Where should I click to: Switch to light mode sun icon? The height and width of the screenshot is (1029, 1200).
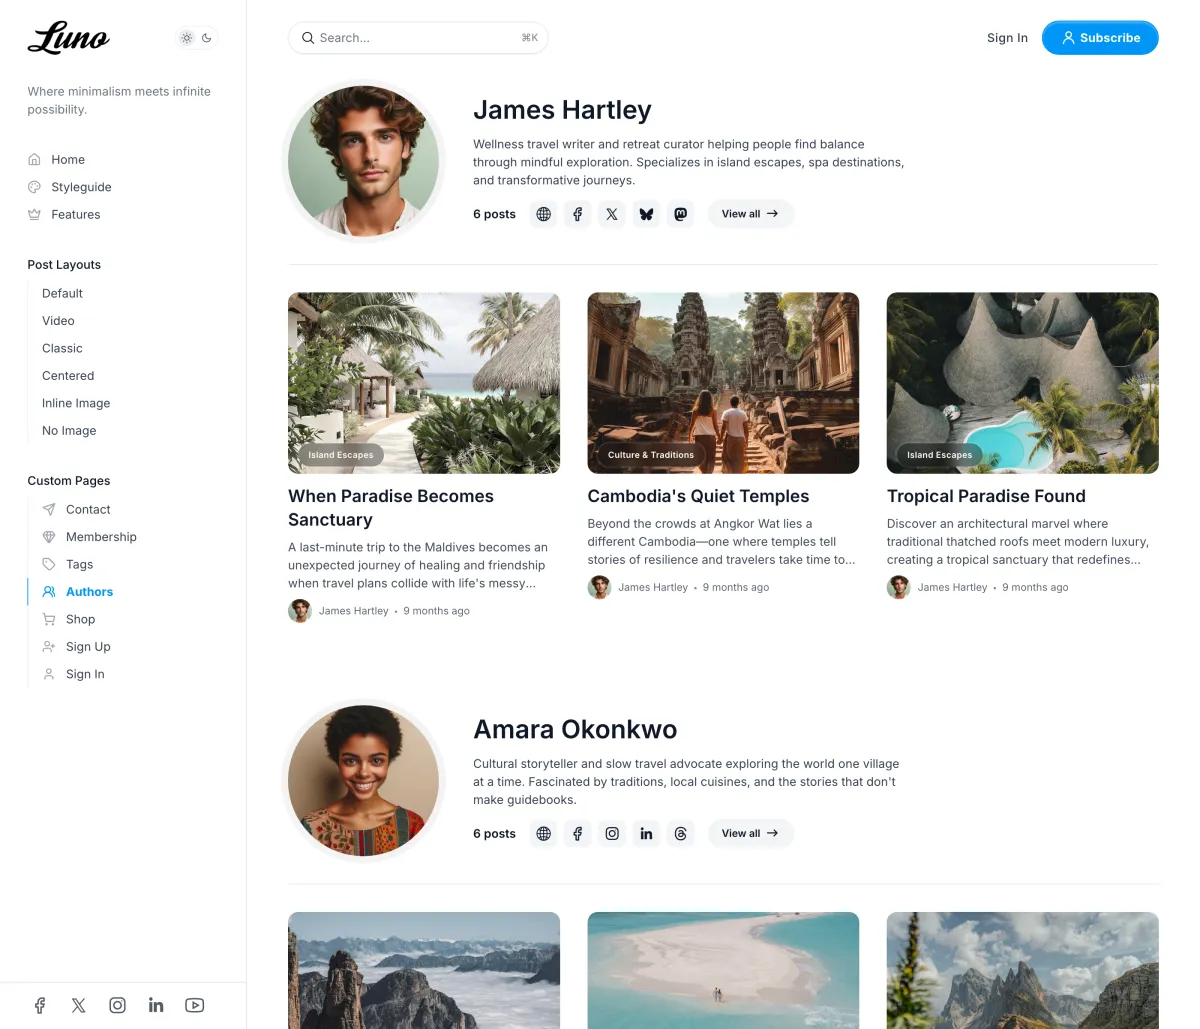coord(186,38)
